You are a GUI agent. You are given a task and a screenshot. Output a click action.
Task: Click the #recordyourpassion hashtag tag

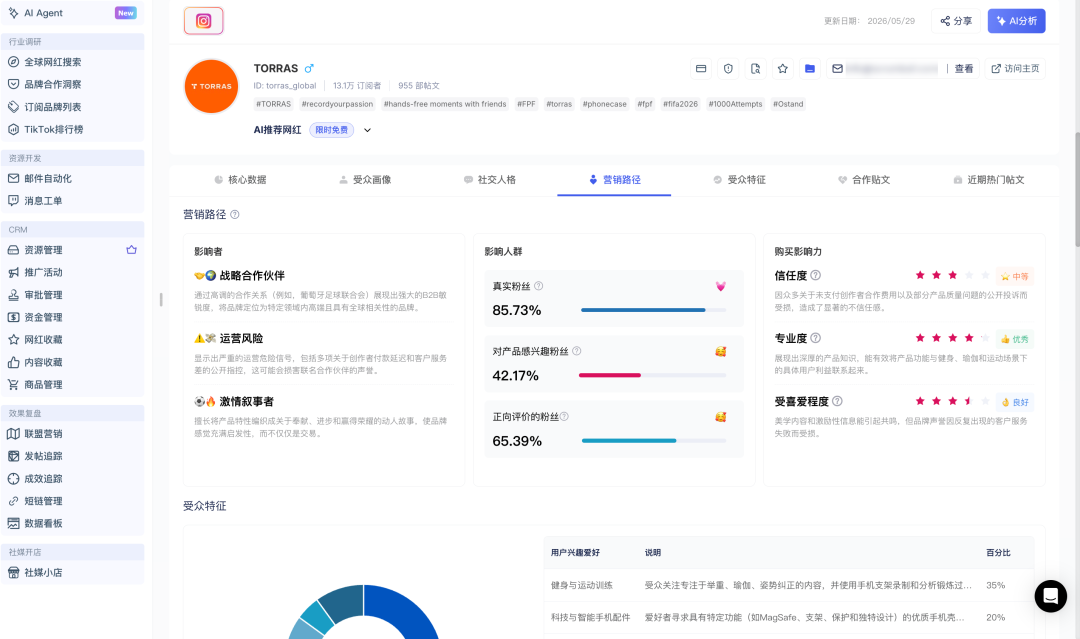click(x=337, y=104)
